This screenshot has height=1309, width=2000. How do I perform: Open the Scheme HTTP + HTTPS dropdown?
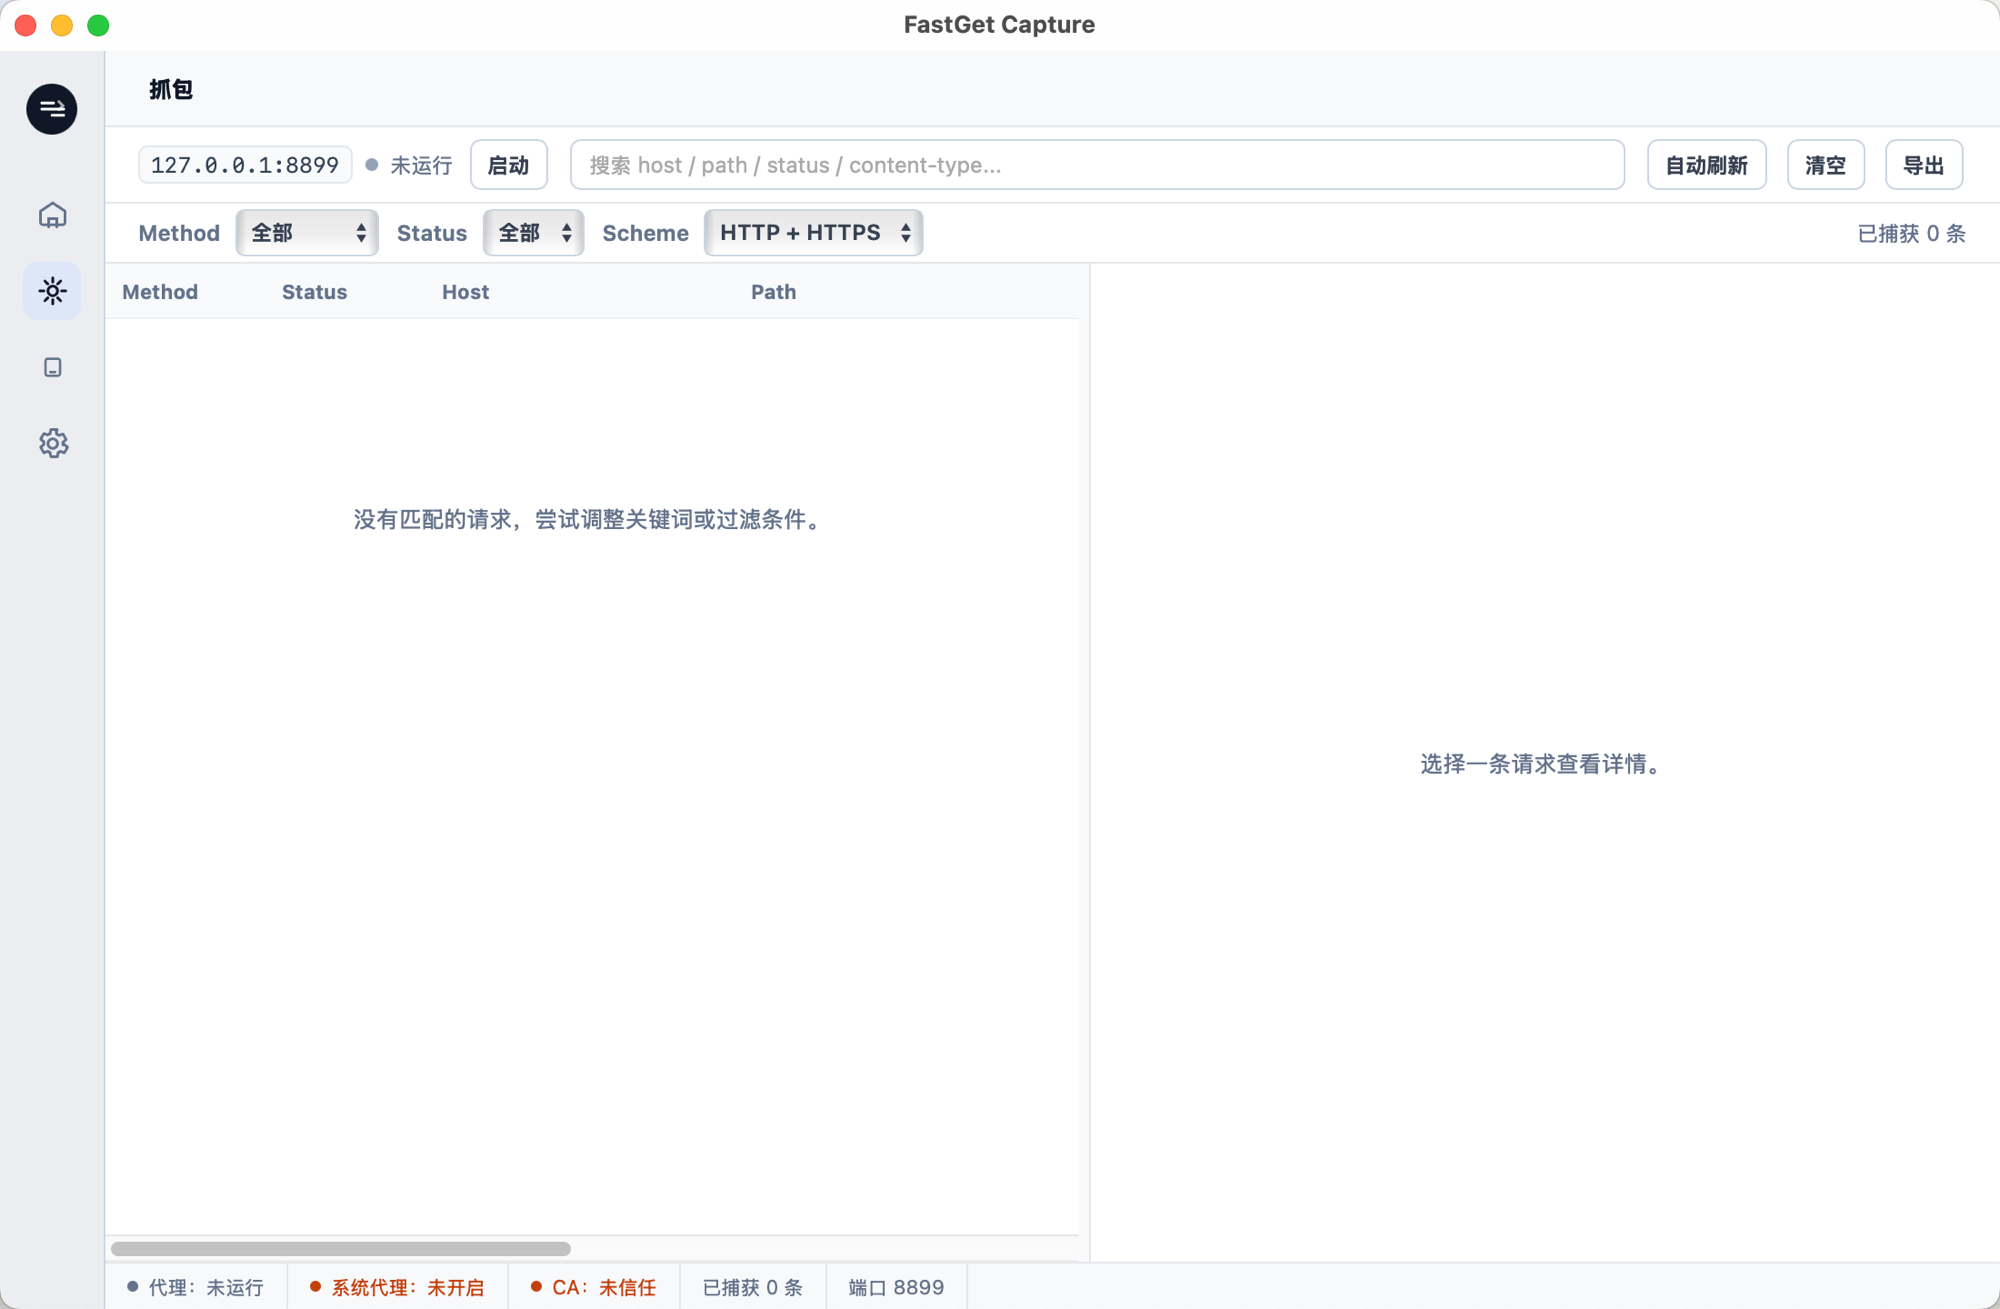[814, 233]
